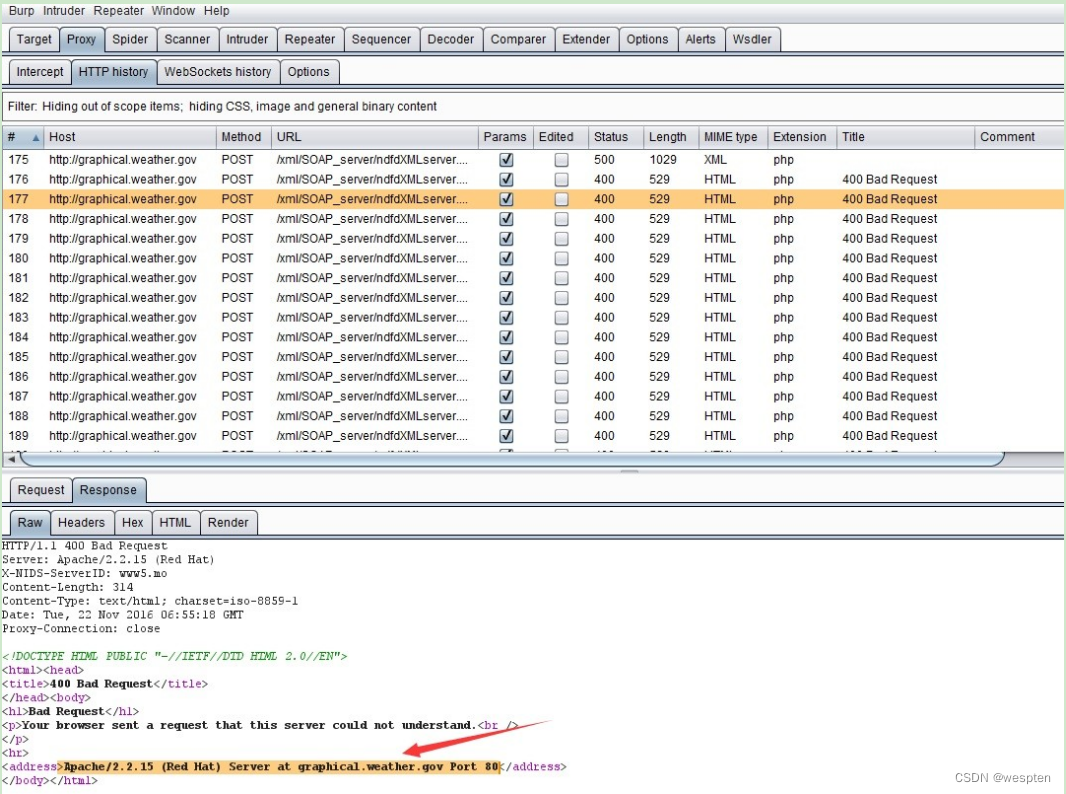The width and height of the screenshot is (1066, 794).
Task: Switch response view to Hex
Action: (133, 522)
